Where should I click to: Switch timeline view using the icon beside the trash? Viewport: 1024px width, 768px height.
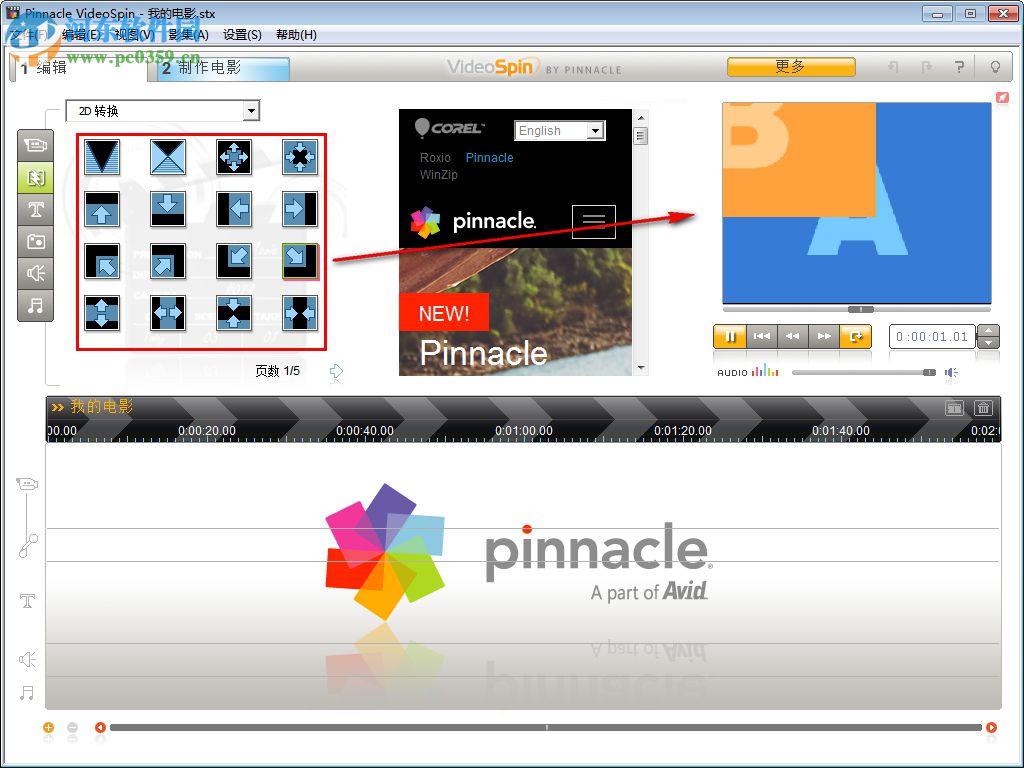point(955,408)
